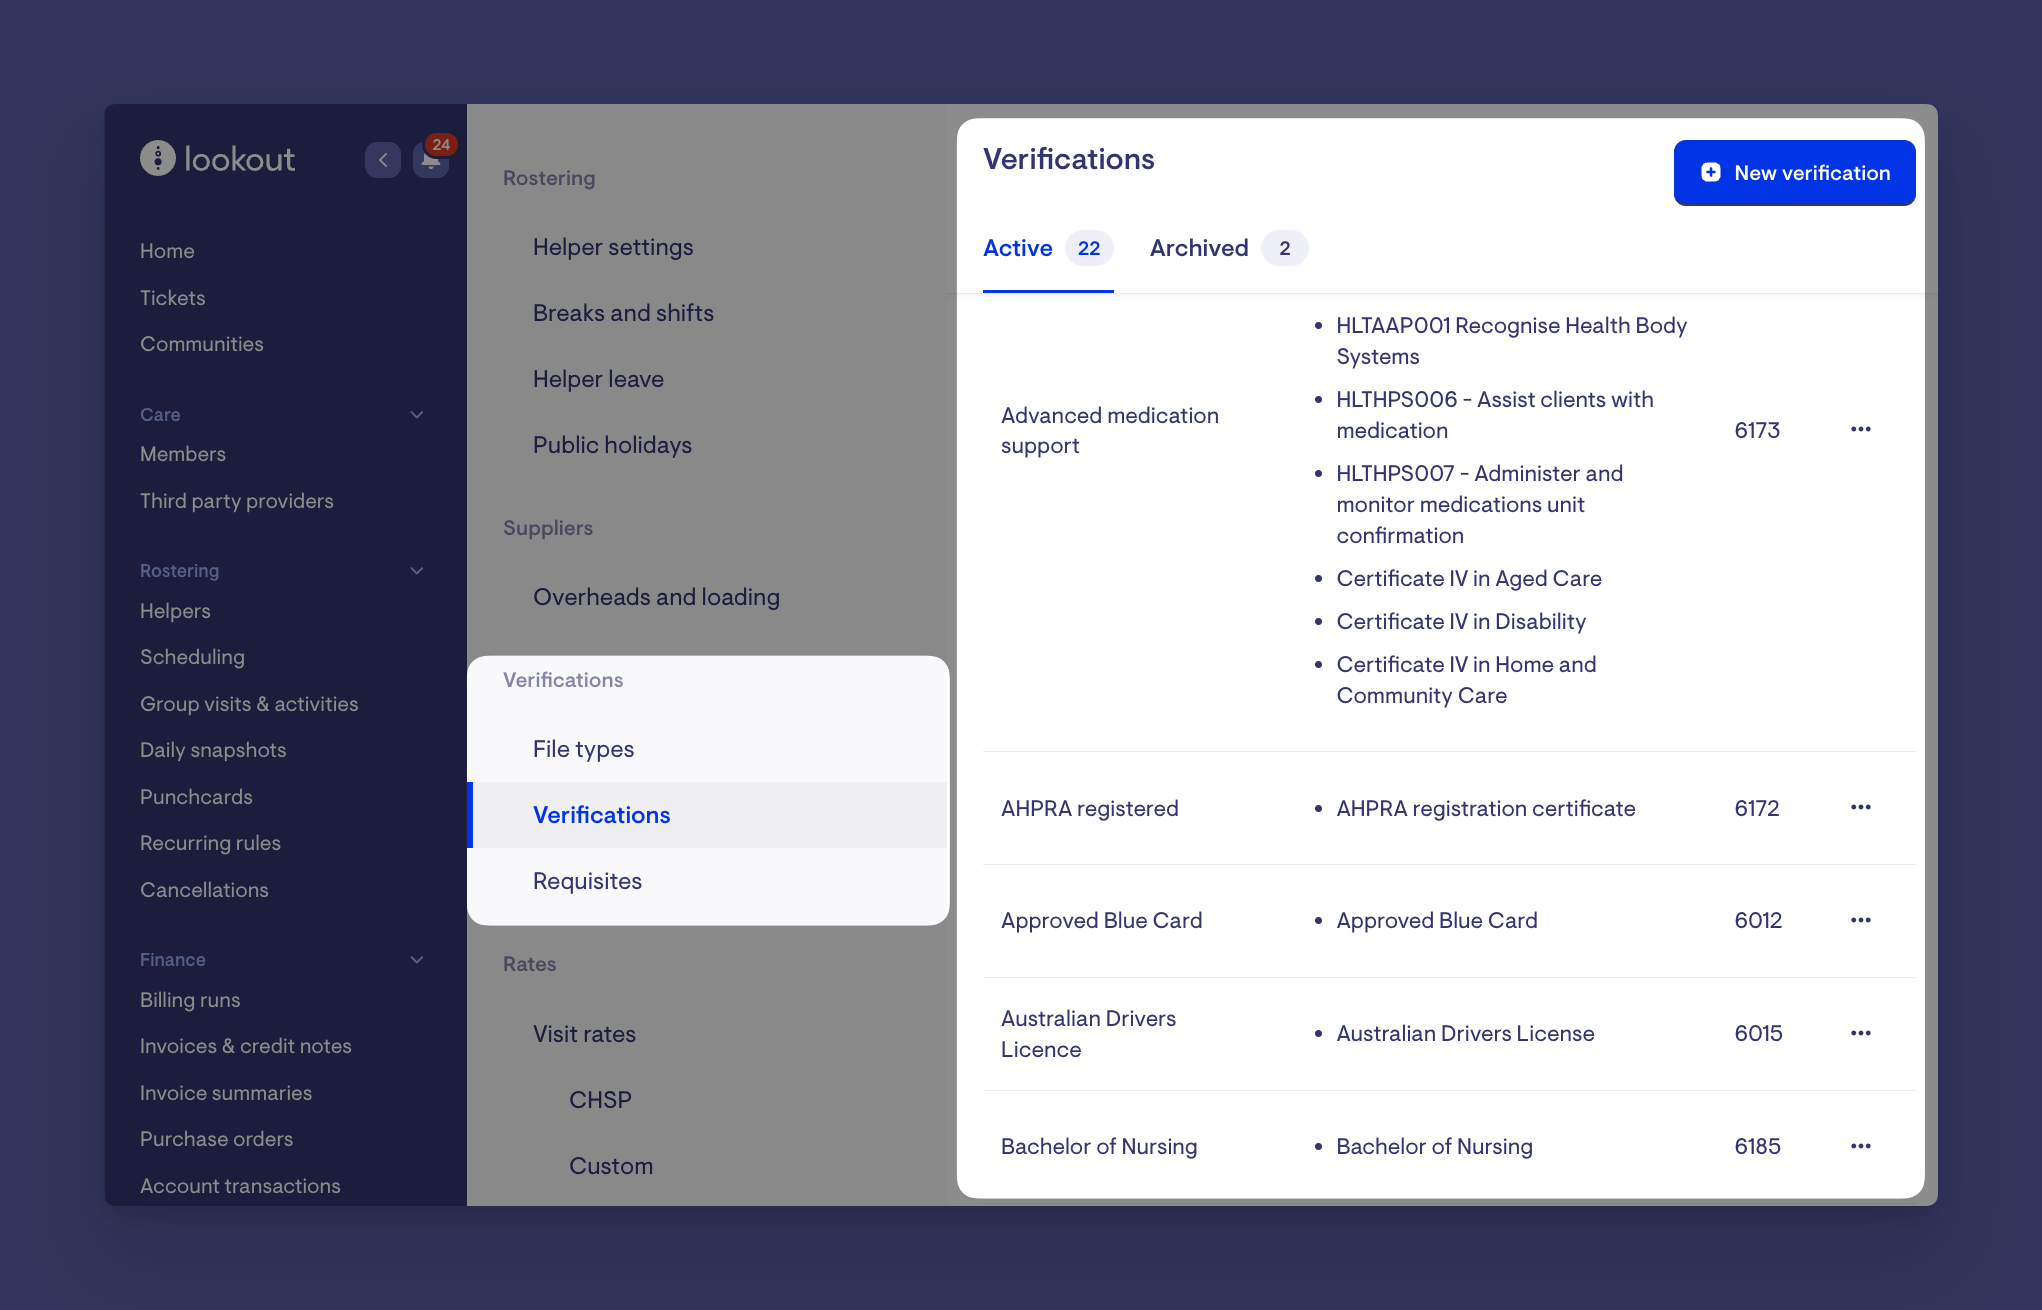Open Visit rates under Rates

click(584, 1034)
